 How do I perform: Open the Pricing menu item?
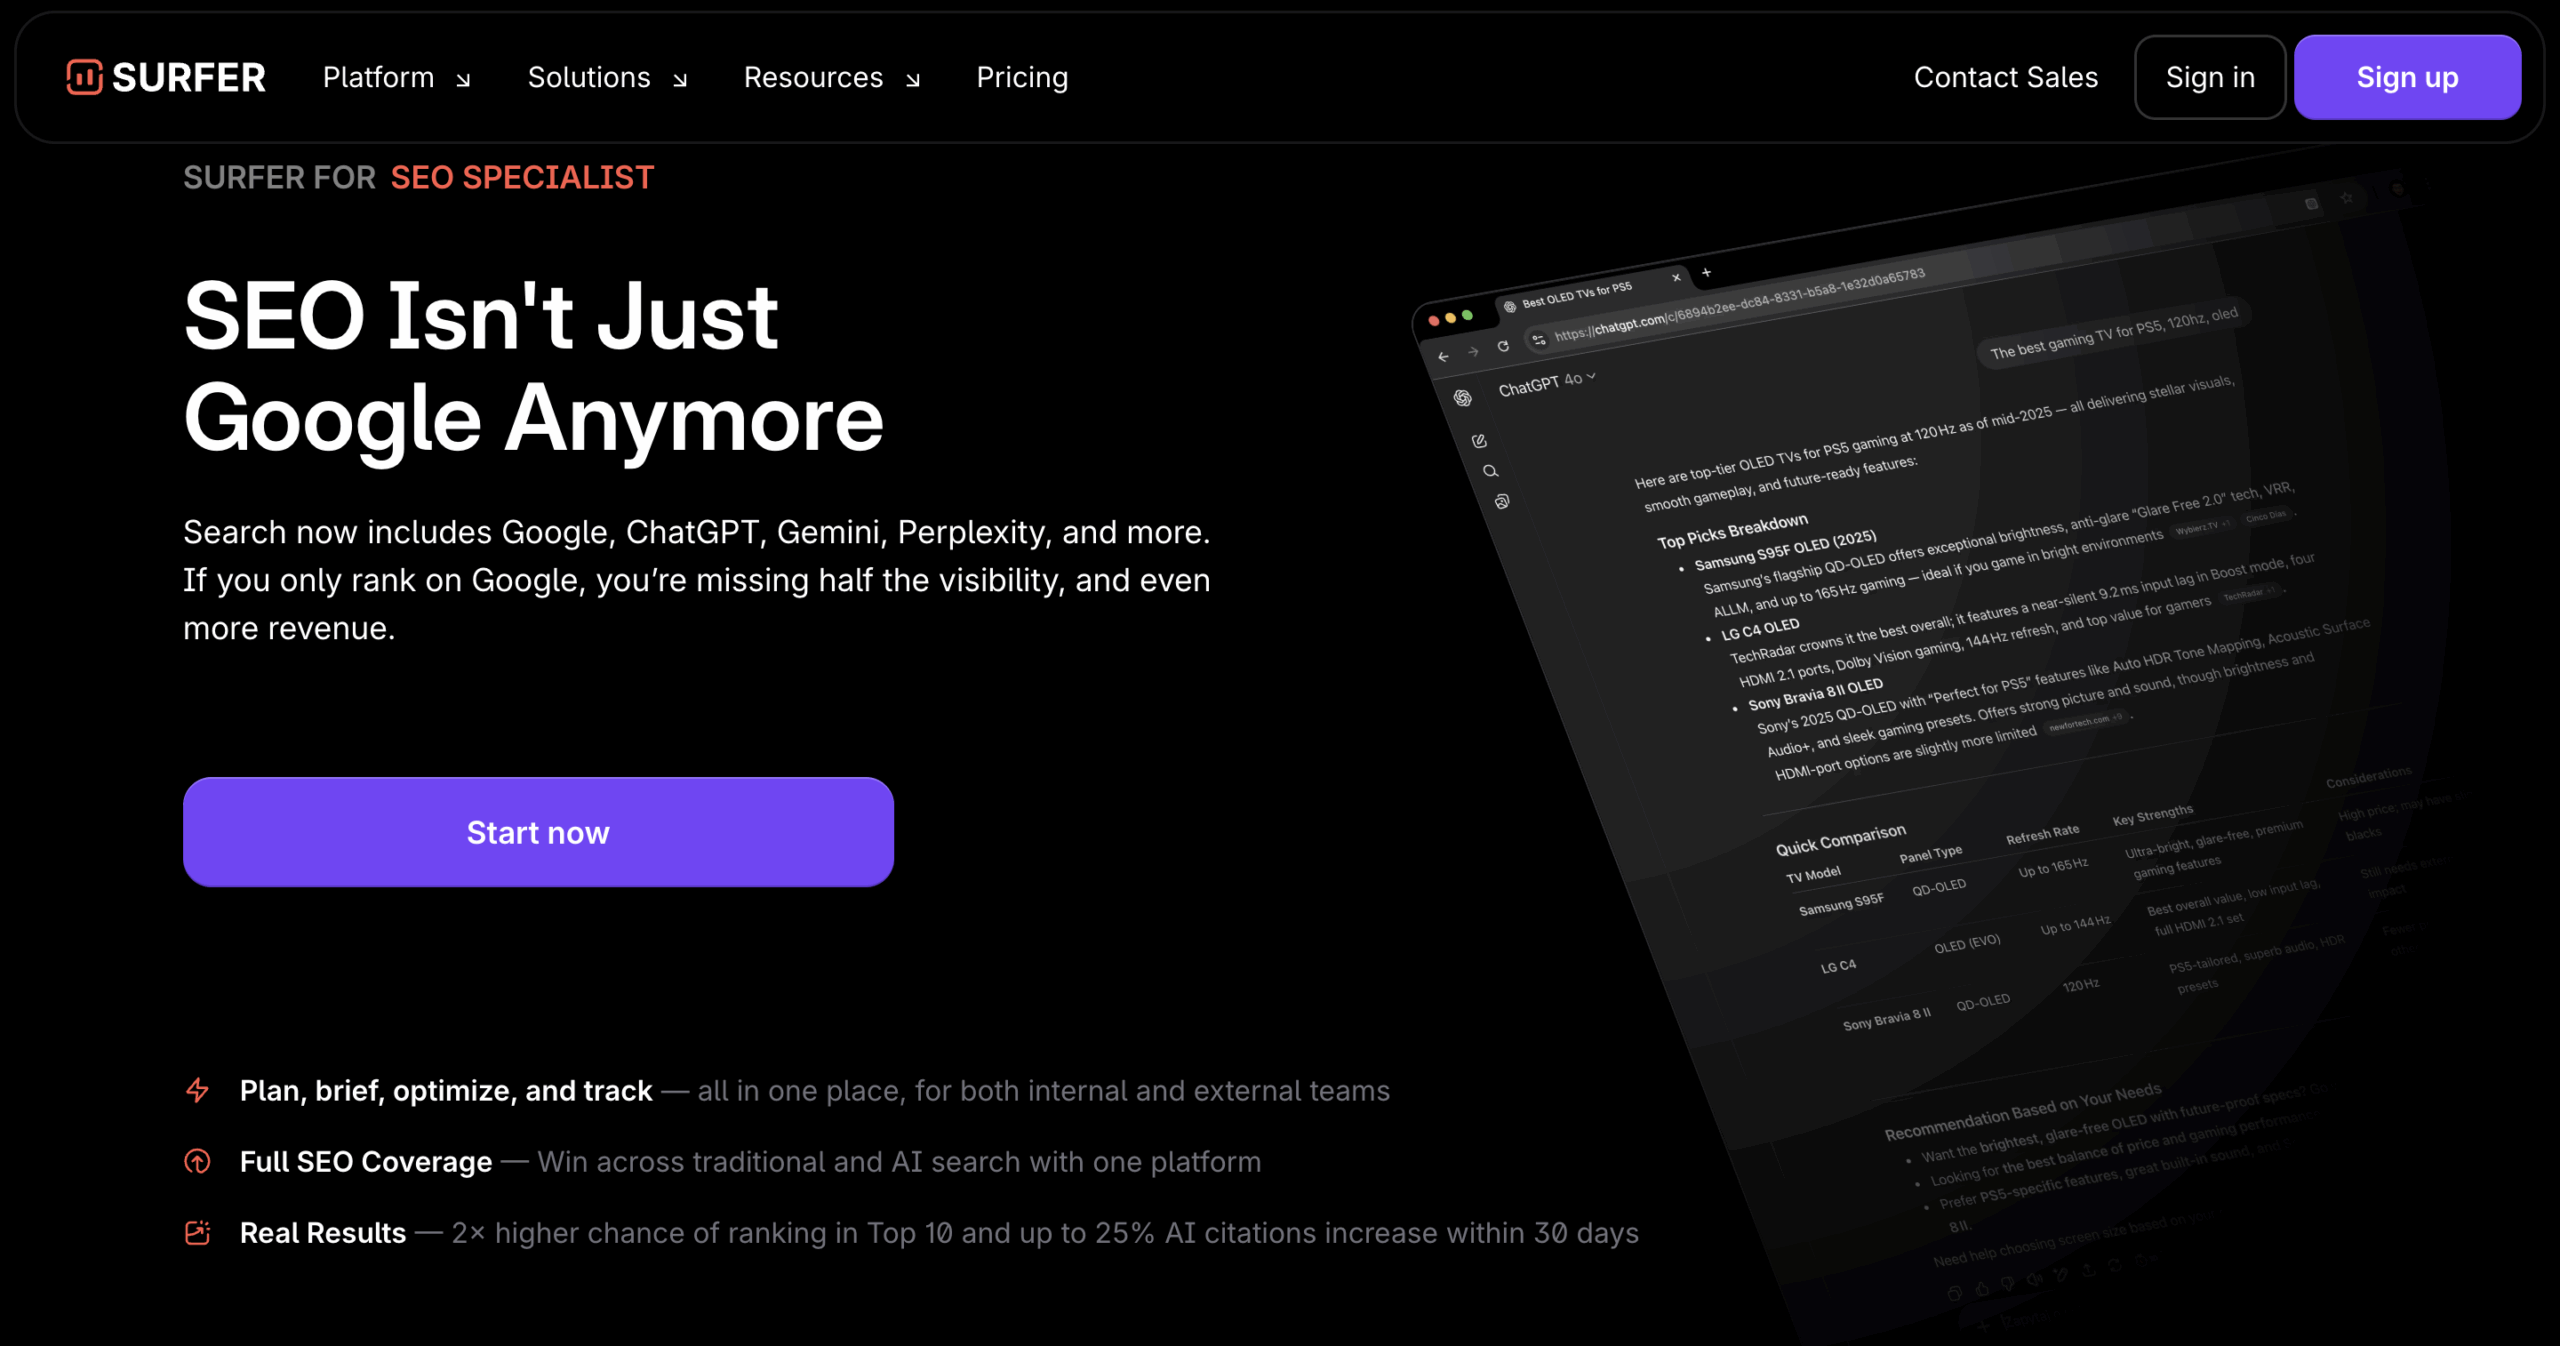(1022, 77)
